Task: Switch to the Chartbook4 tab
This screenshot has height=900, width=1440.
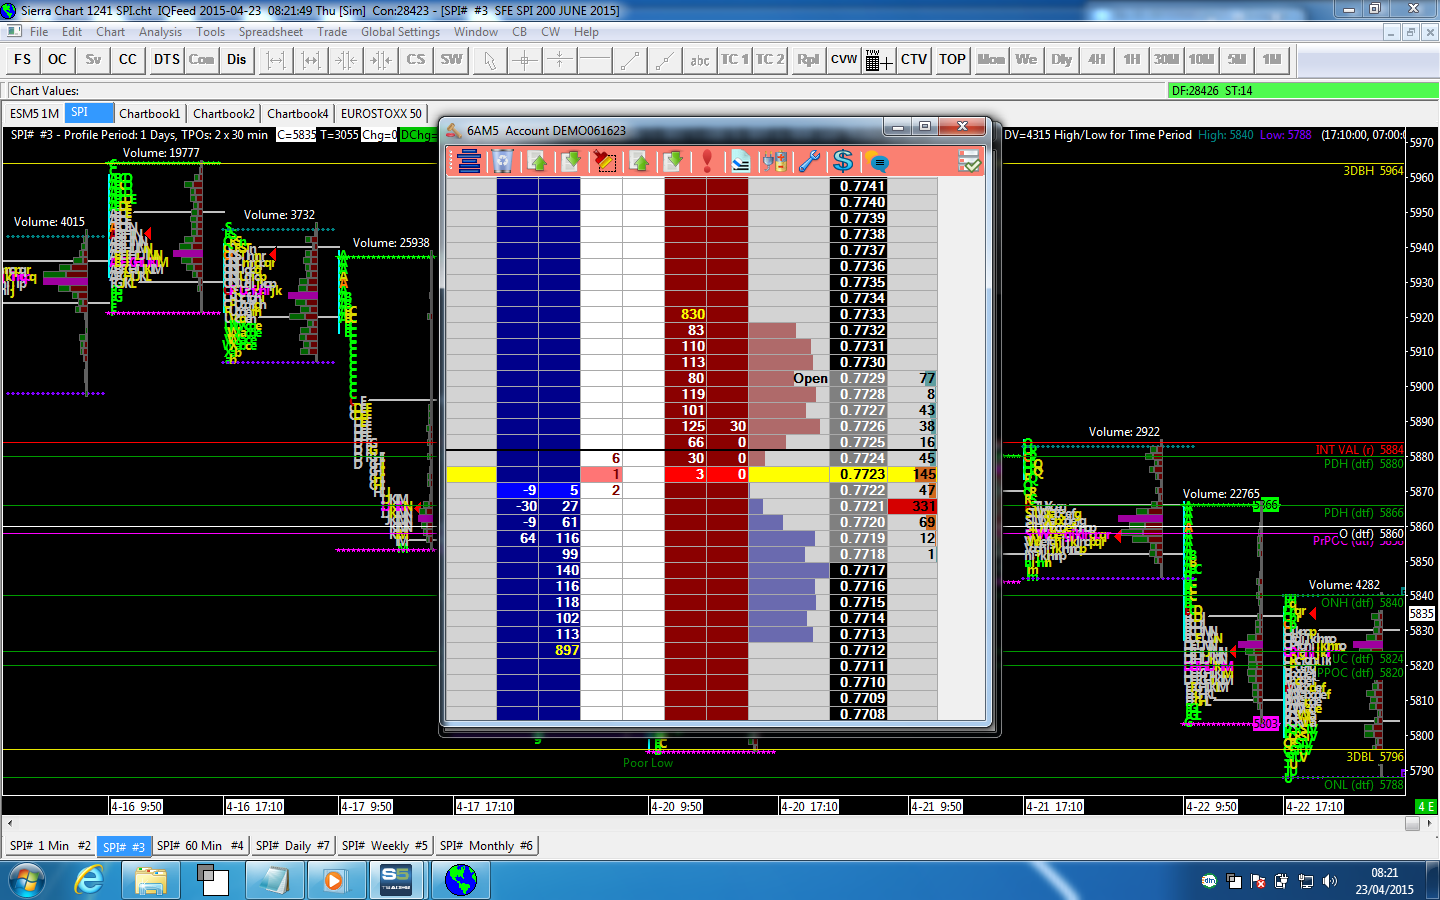Action: pyautogui.click(x=298, y=114)
